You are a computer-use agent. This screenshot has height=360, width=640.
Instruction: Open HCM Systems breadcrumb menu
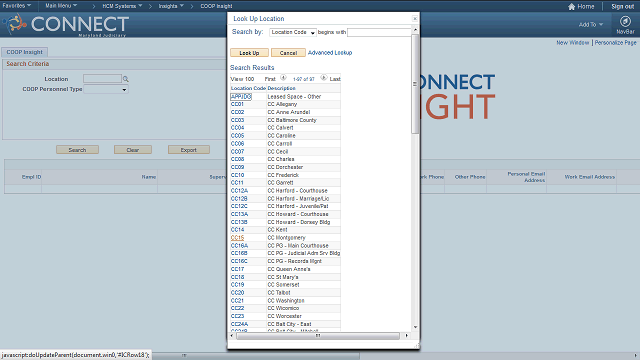coord(122,6)
